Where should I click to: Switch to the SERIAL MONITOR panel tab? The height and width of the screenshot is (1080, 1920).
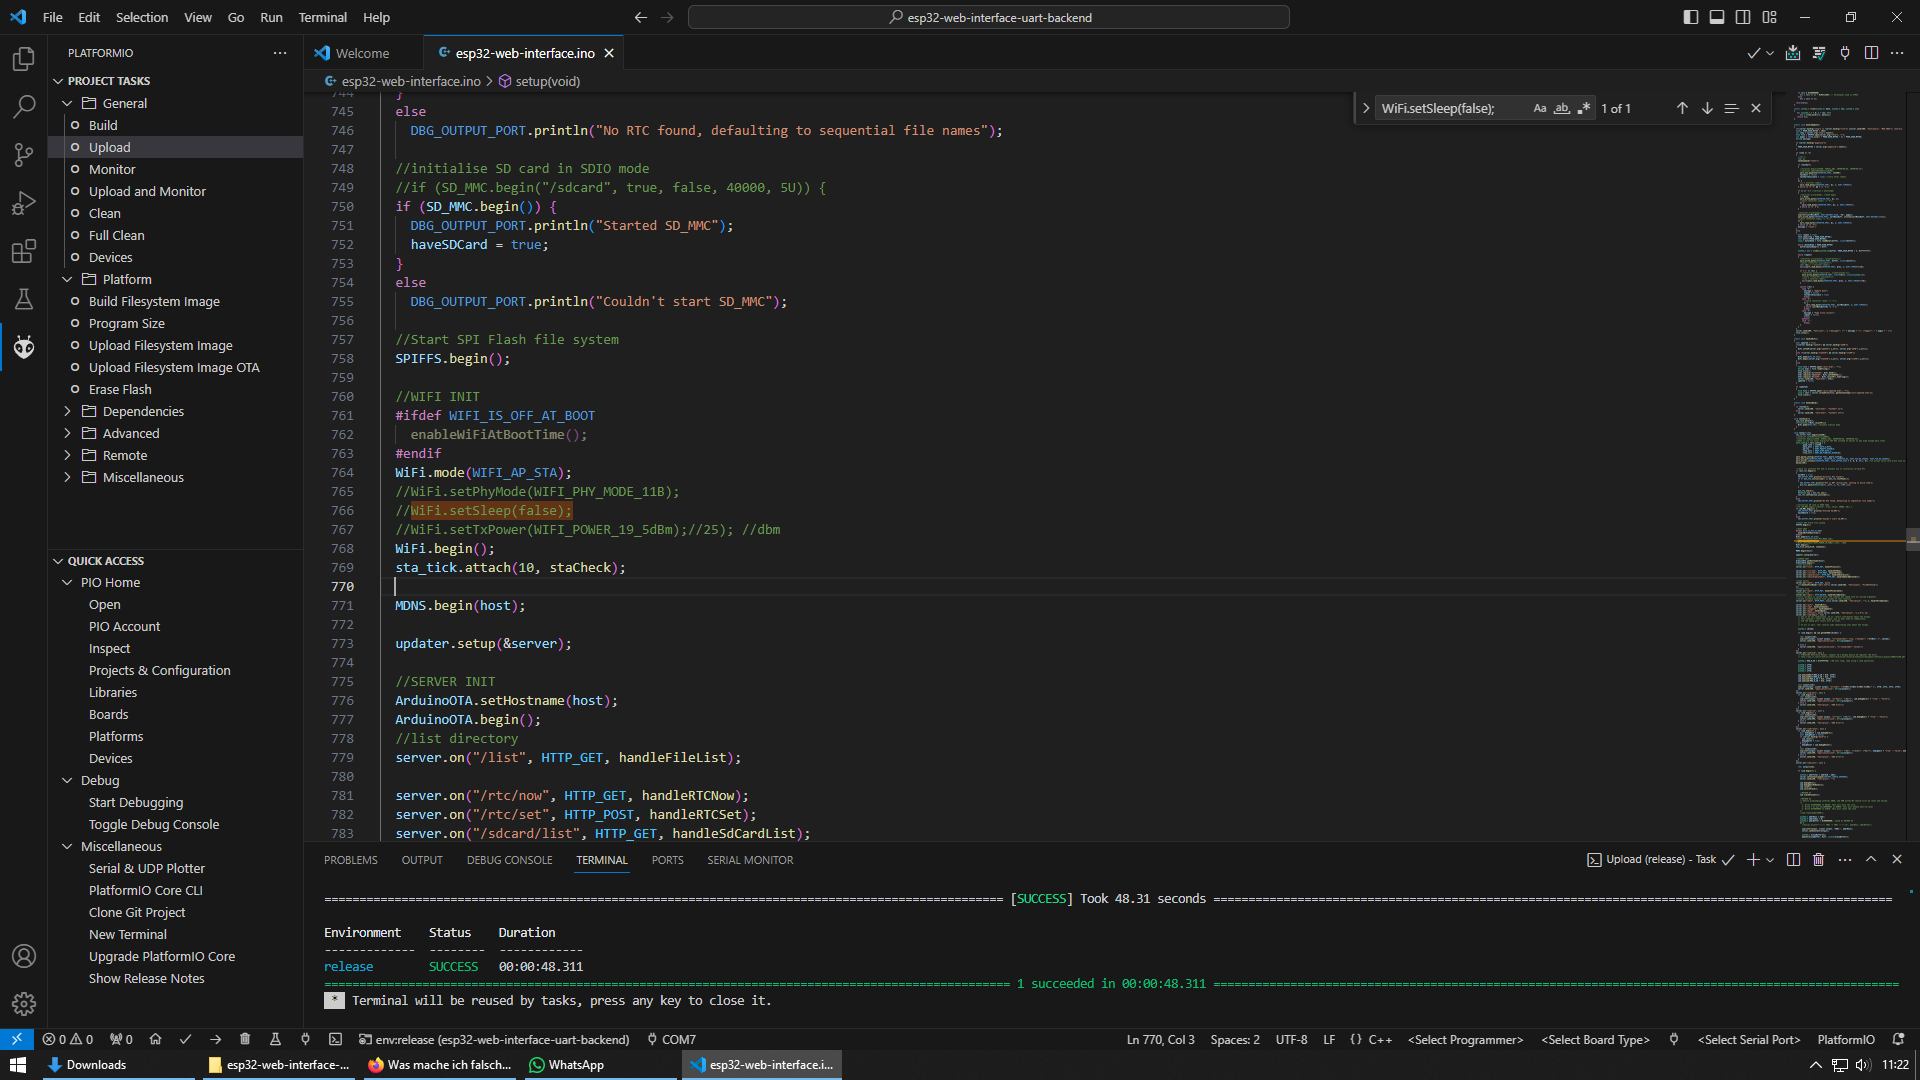click(x=750, y=860)
